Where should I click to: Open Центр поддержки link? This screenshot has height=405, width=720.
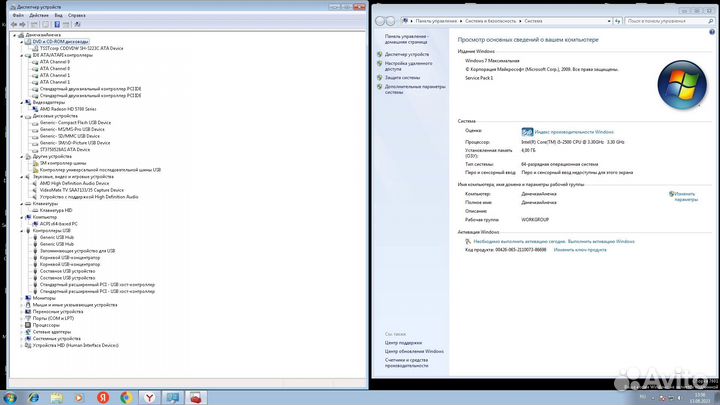point(403,343)
